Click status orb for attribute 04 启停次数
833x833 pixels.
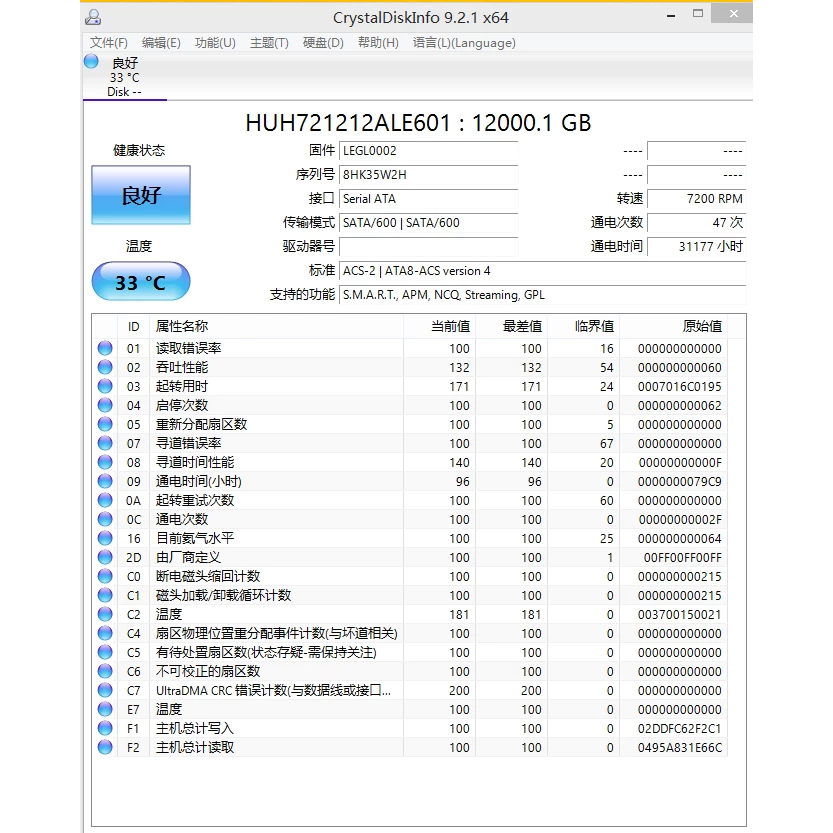point(105,405)
